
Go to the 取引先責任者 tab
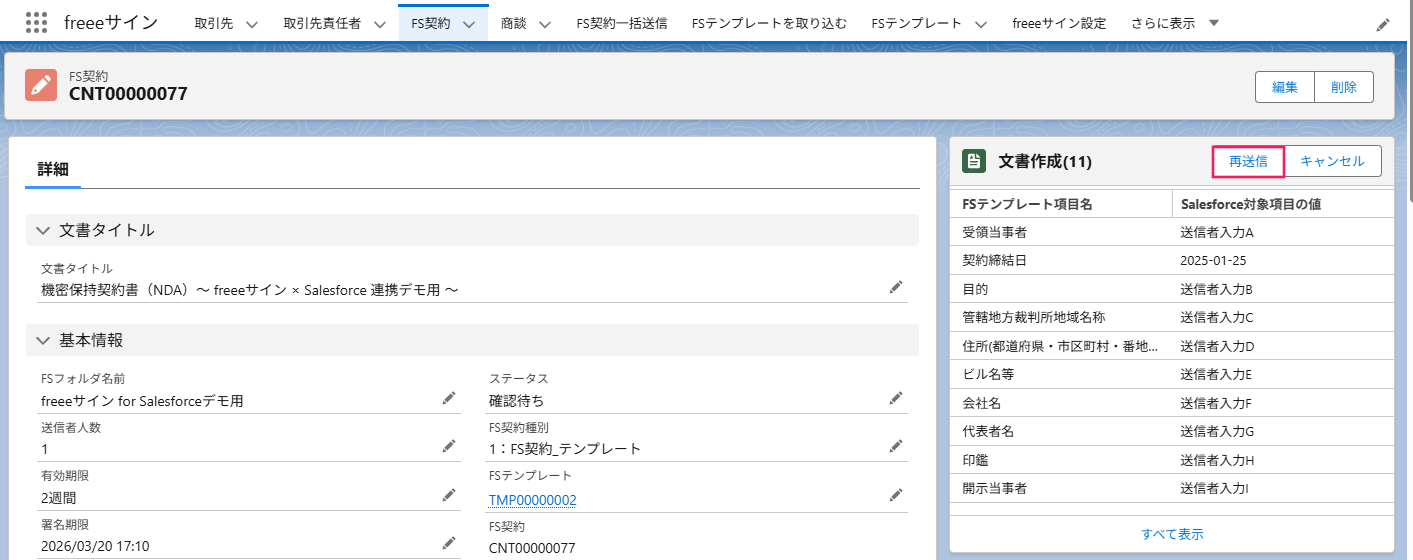click(x=322, y=23)
